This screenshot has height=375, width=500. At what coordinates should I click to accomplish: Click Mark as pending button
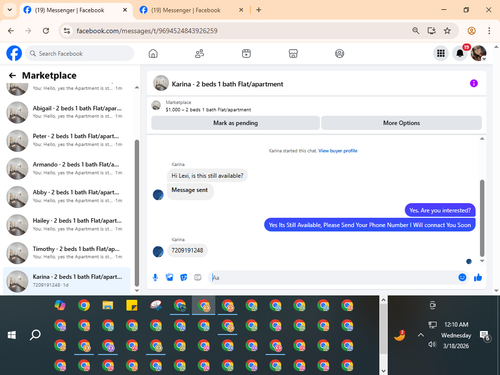pos(235,123)
